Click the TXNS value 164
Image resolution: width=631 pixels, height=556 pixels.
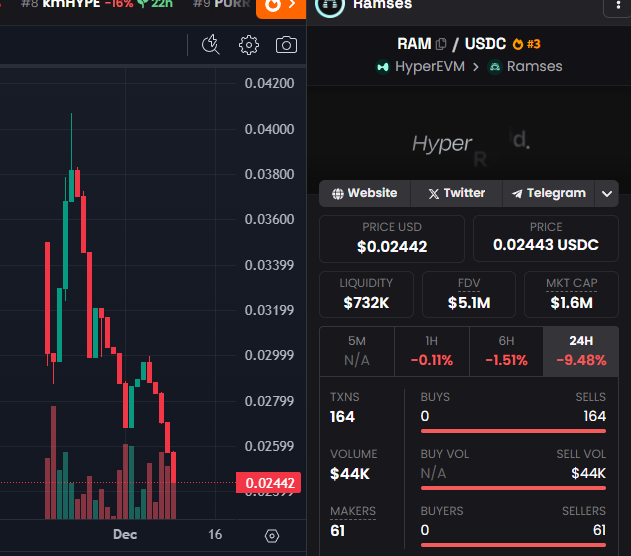(x=342, y=417)
